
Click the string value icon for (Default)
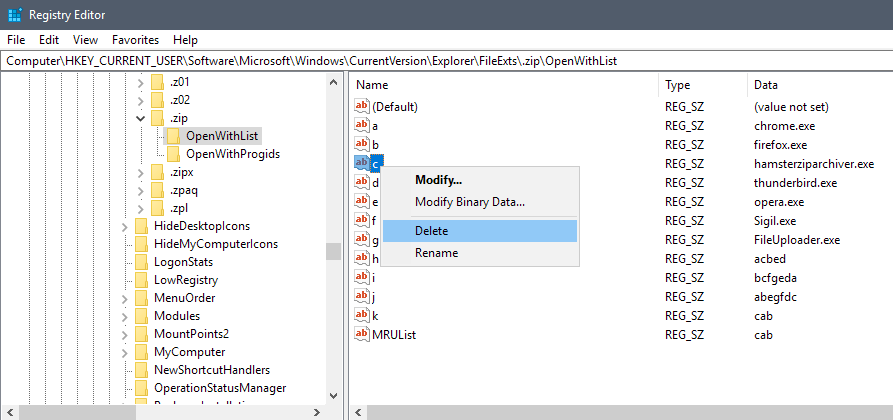[x=362, y=107]
